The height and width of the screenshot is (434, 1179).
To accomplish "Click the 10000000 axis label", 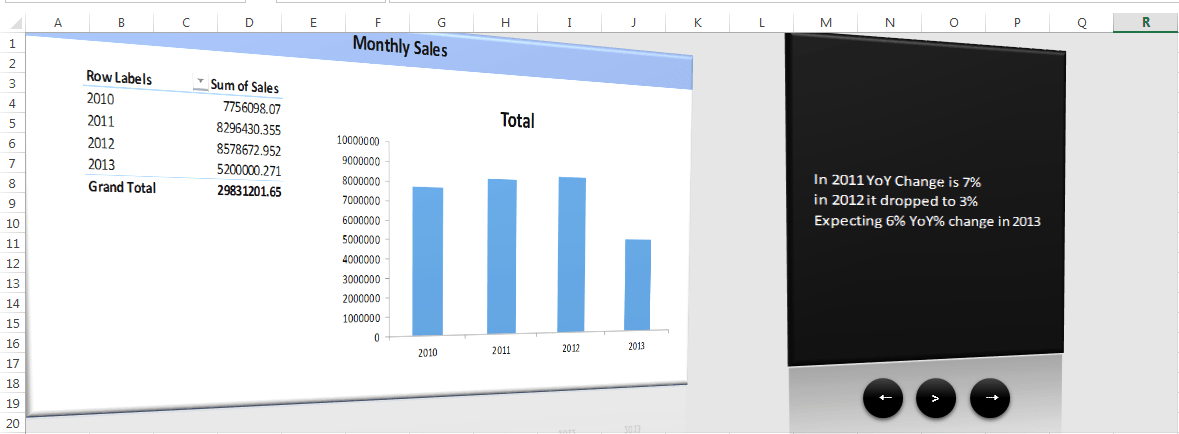I will click(358, 141).
